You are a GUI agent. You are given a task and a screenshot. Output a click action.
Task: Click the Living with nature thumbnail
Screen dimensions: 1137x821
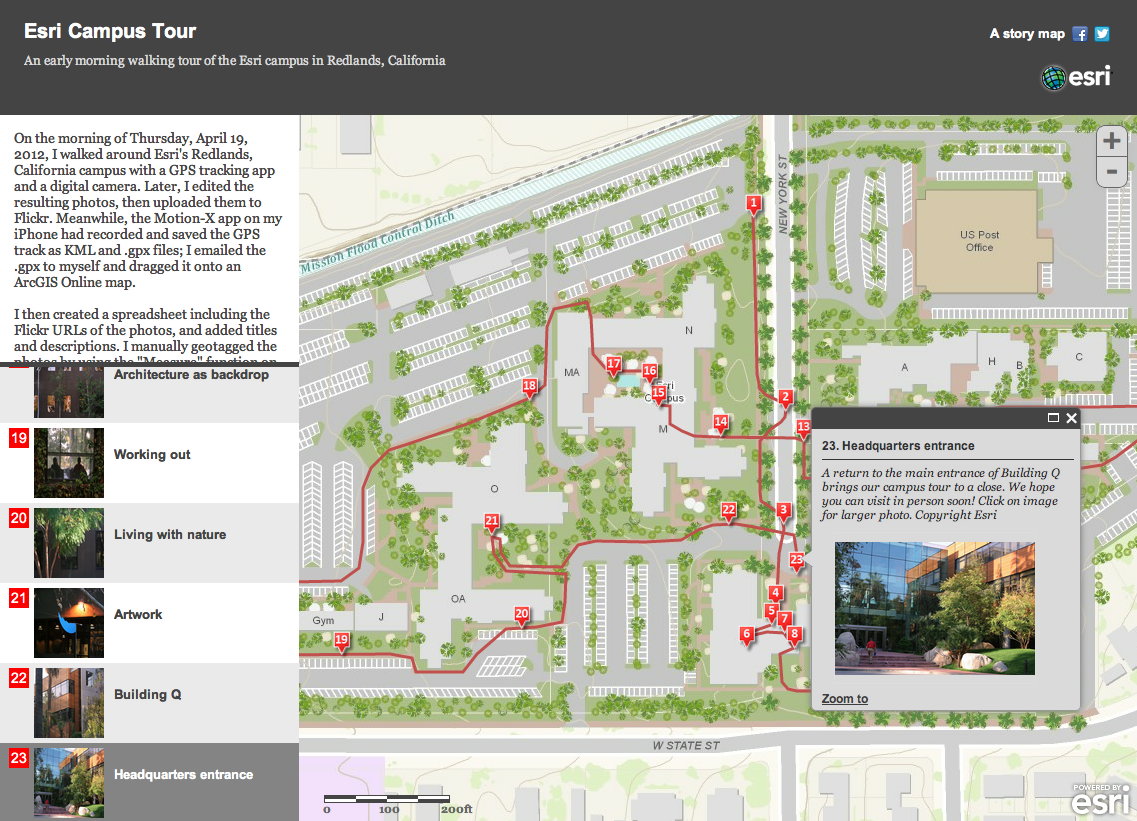(x=69, y=542)
